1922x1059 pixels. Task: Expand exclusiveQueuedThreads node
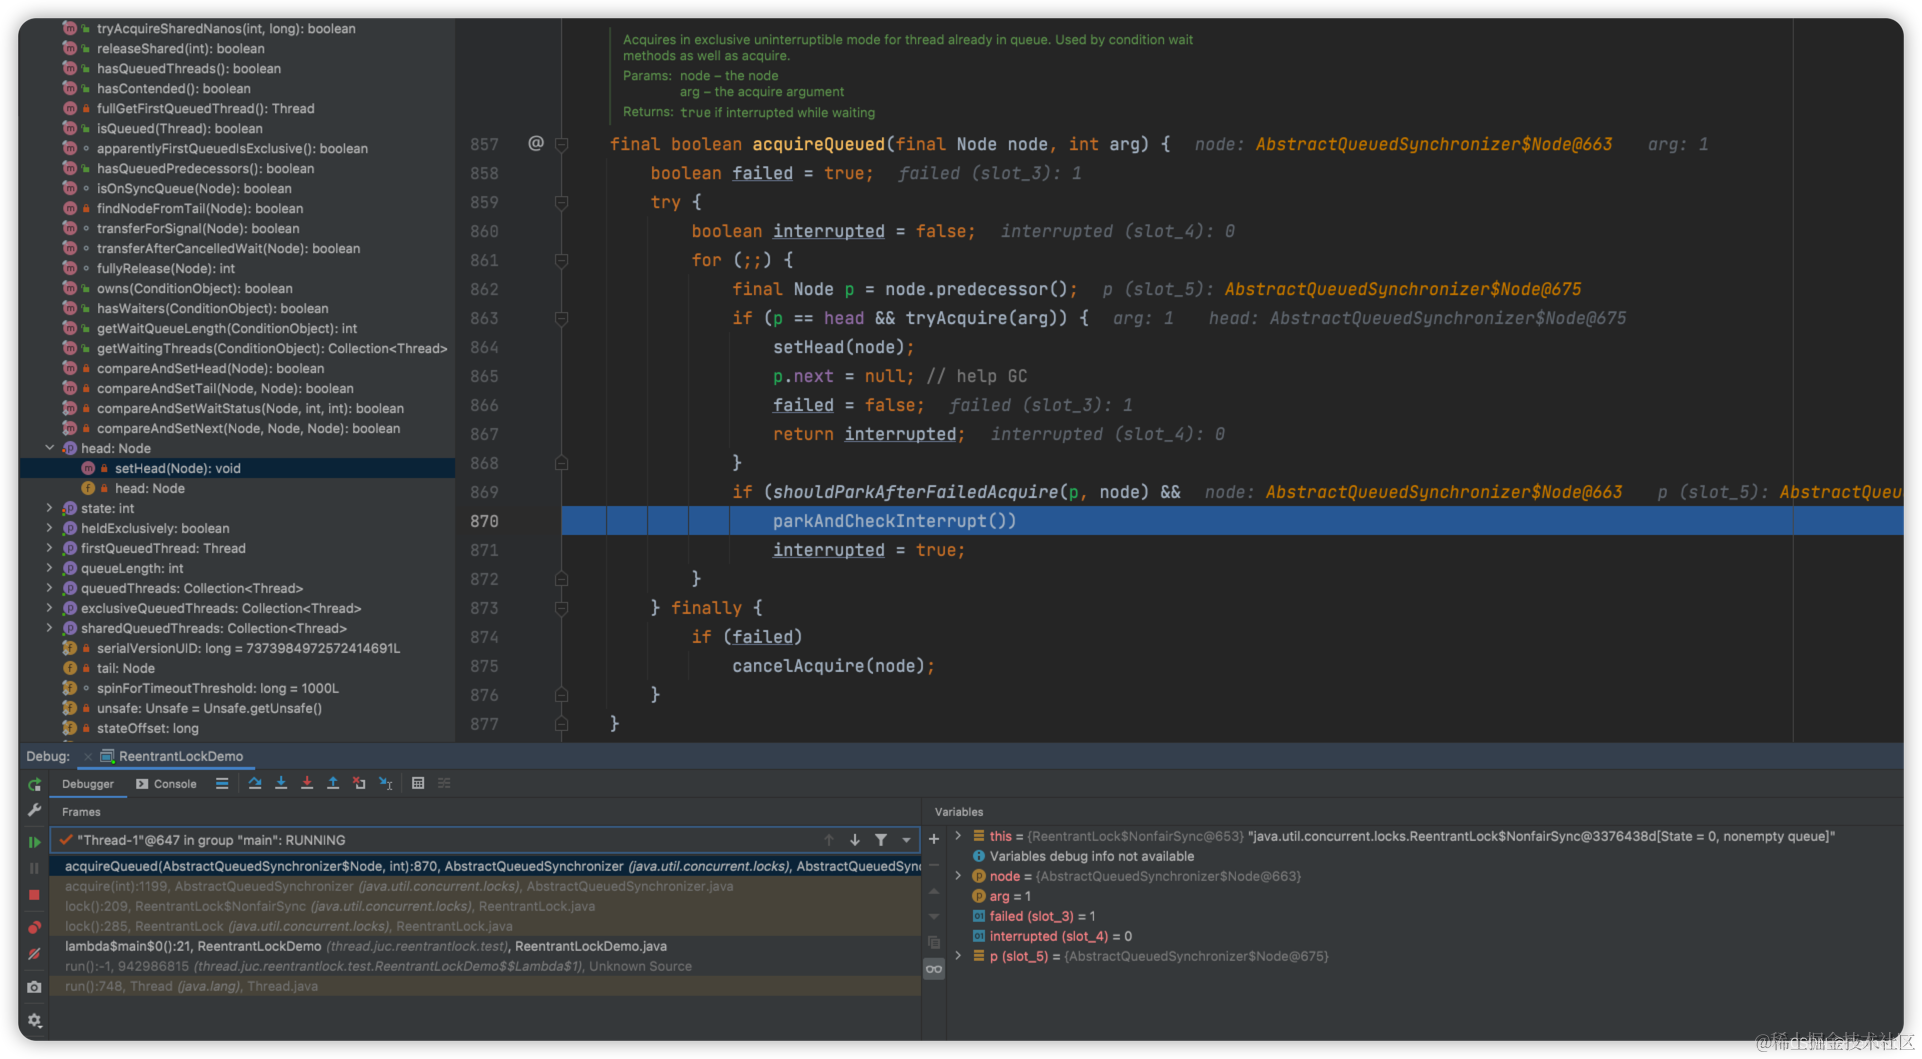(x=49, y=608)
